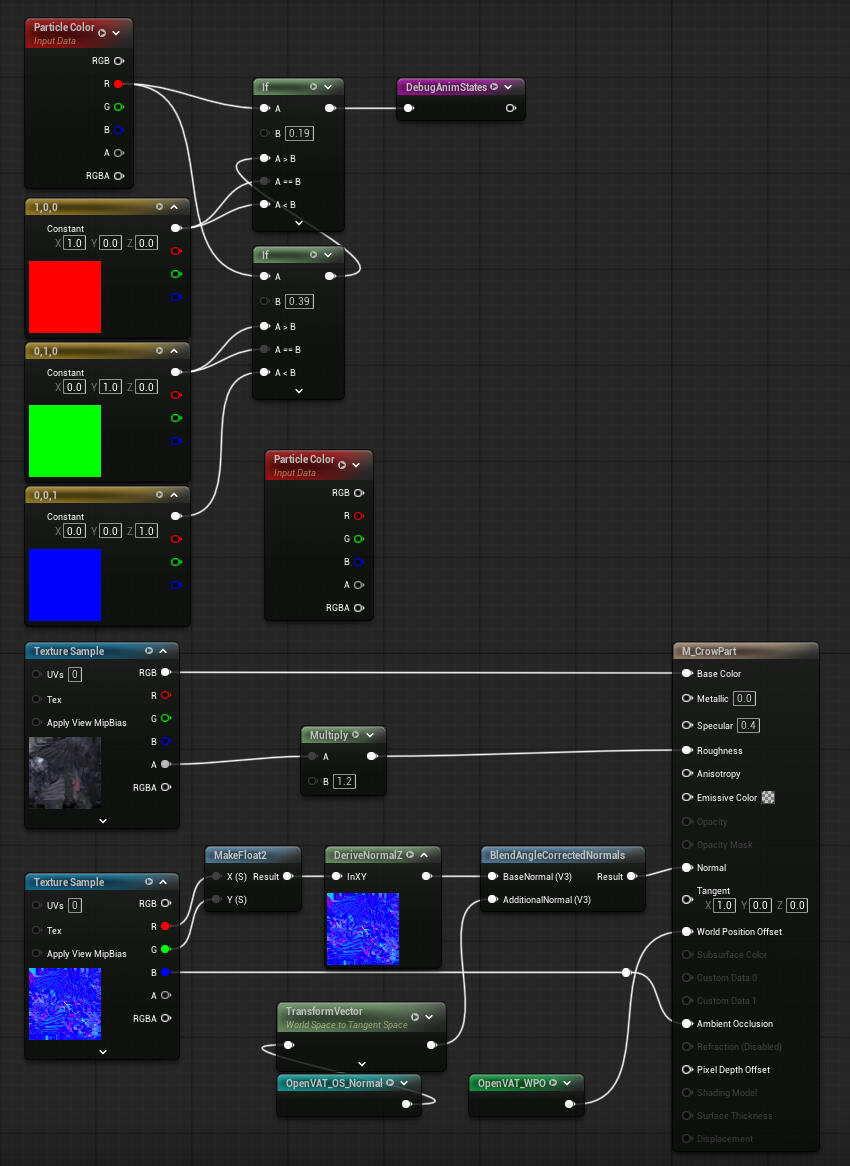This screenshot has height=1166, width=850.
Task: Click the DeriveNormalZ preview thumbnail
Action: [x=363, y=929]
